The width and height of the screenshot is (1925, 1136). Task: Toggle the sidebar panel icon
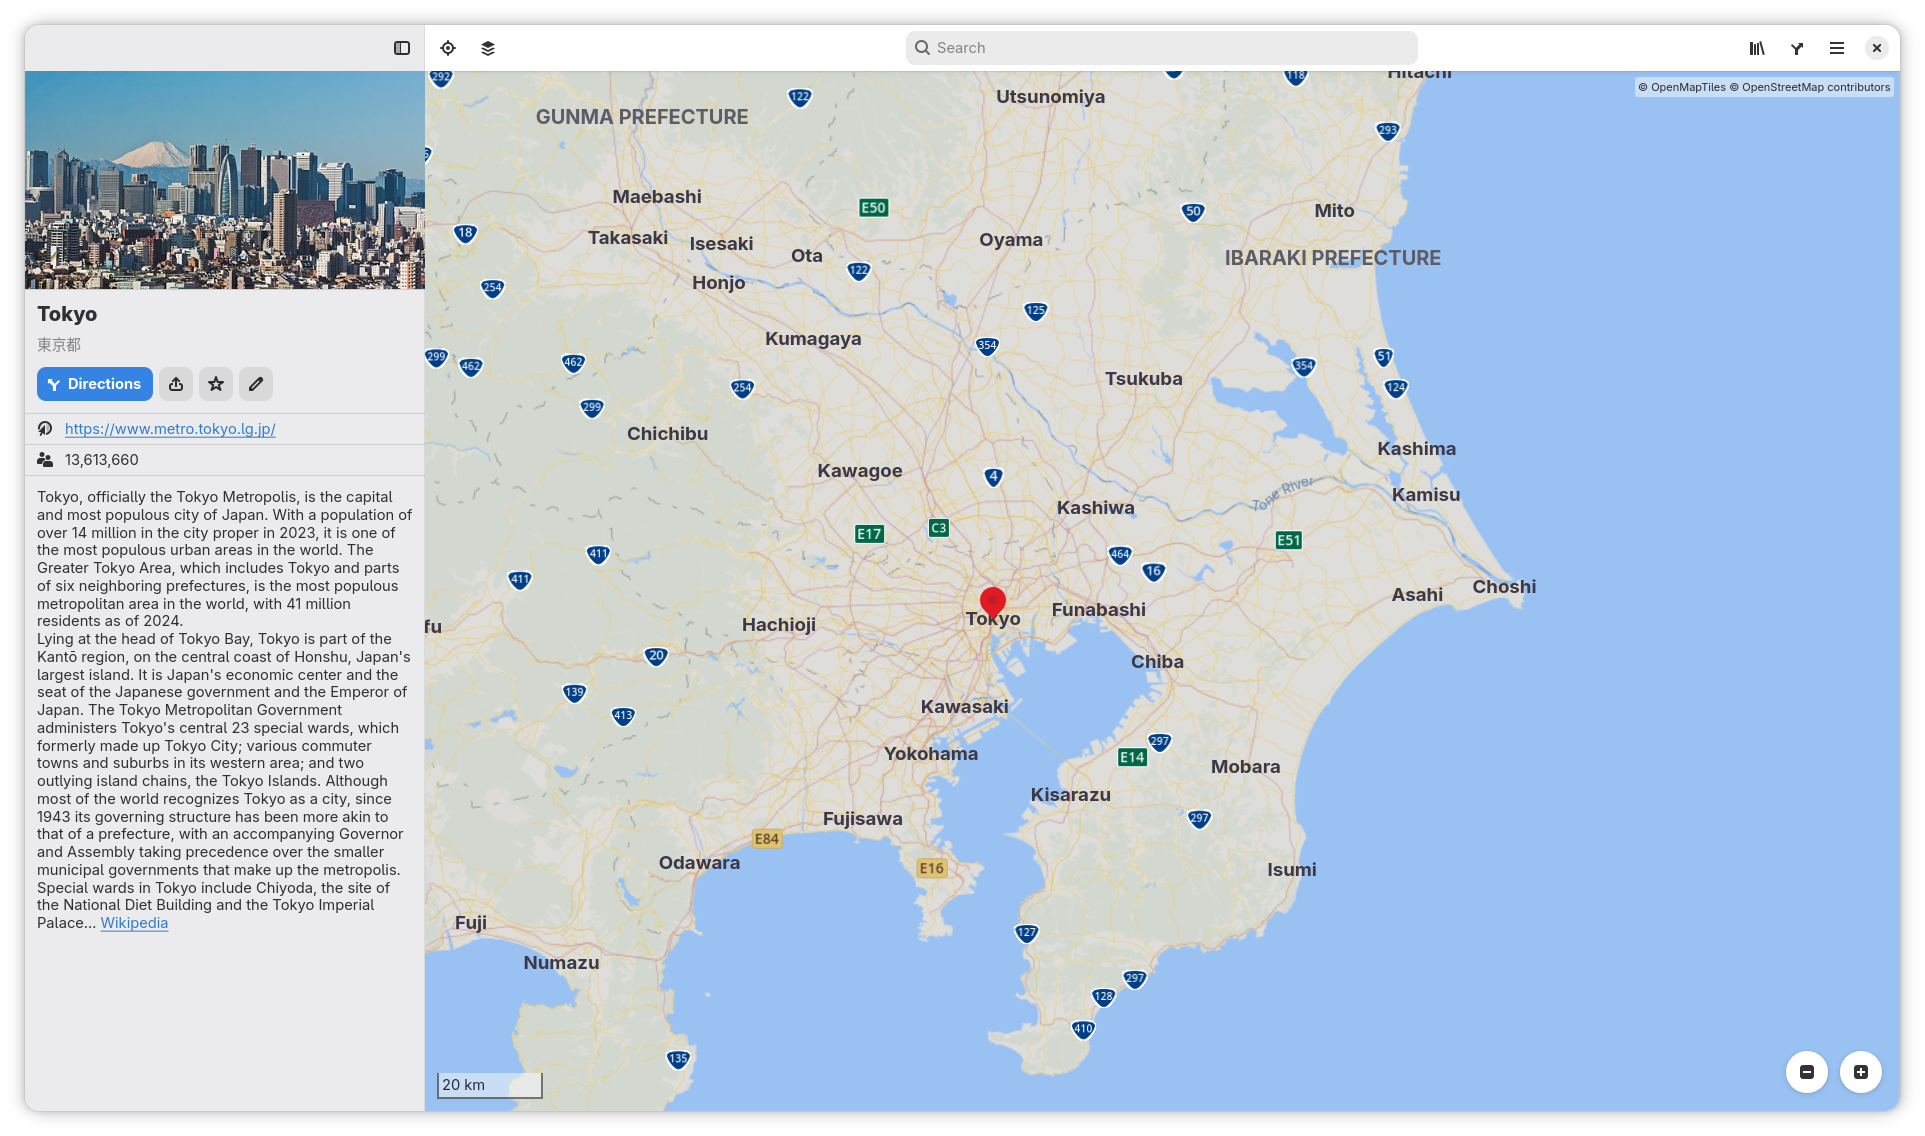pos(402,48)
